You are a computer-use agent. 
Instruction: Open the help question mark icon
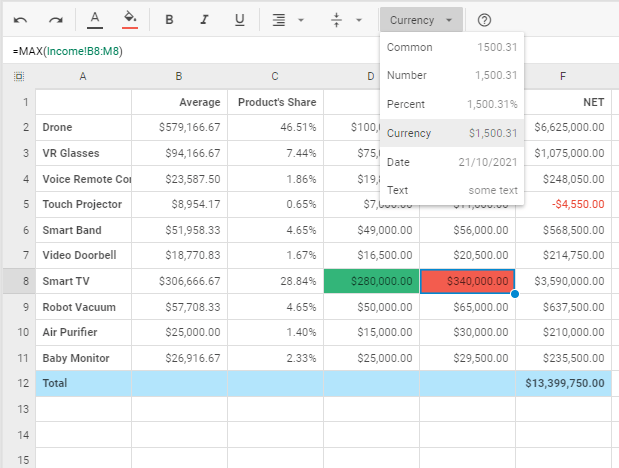[x=484, y=20]
